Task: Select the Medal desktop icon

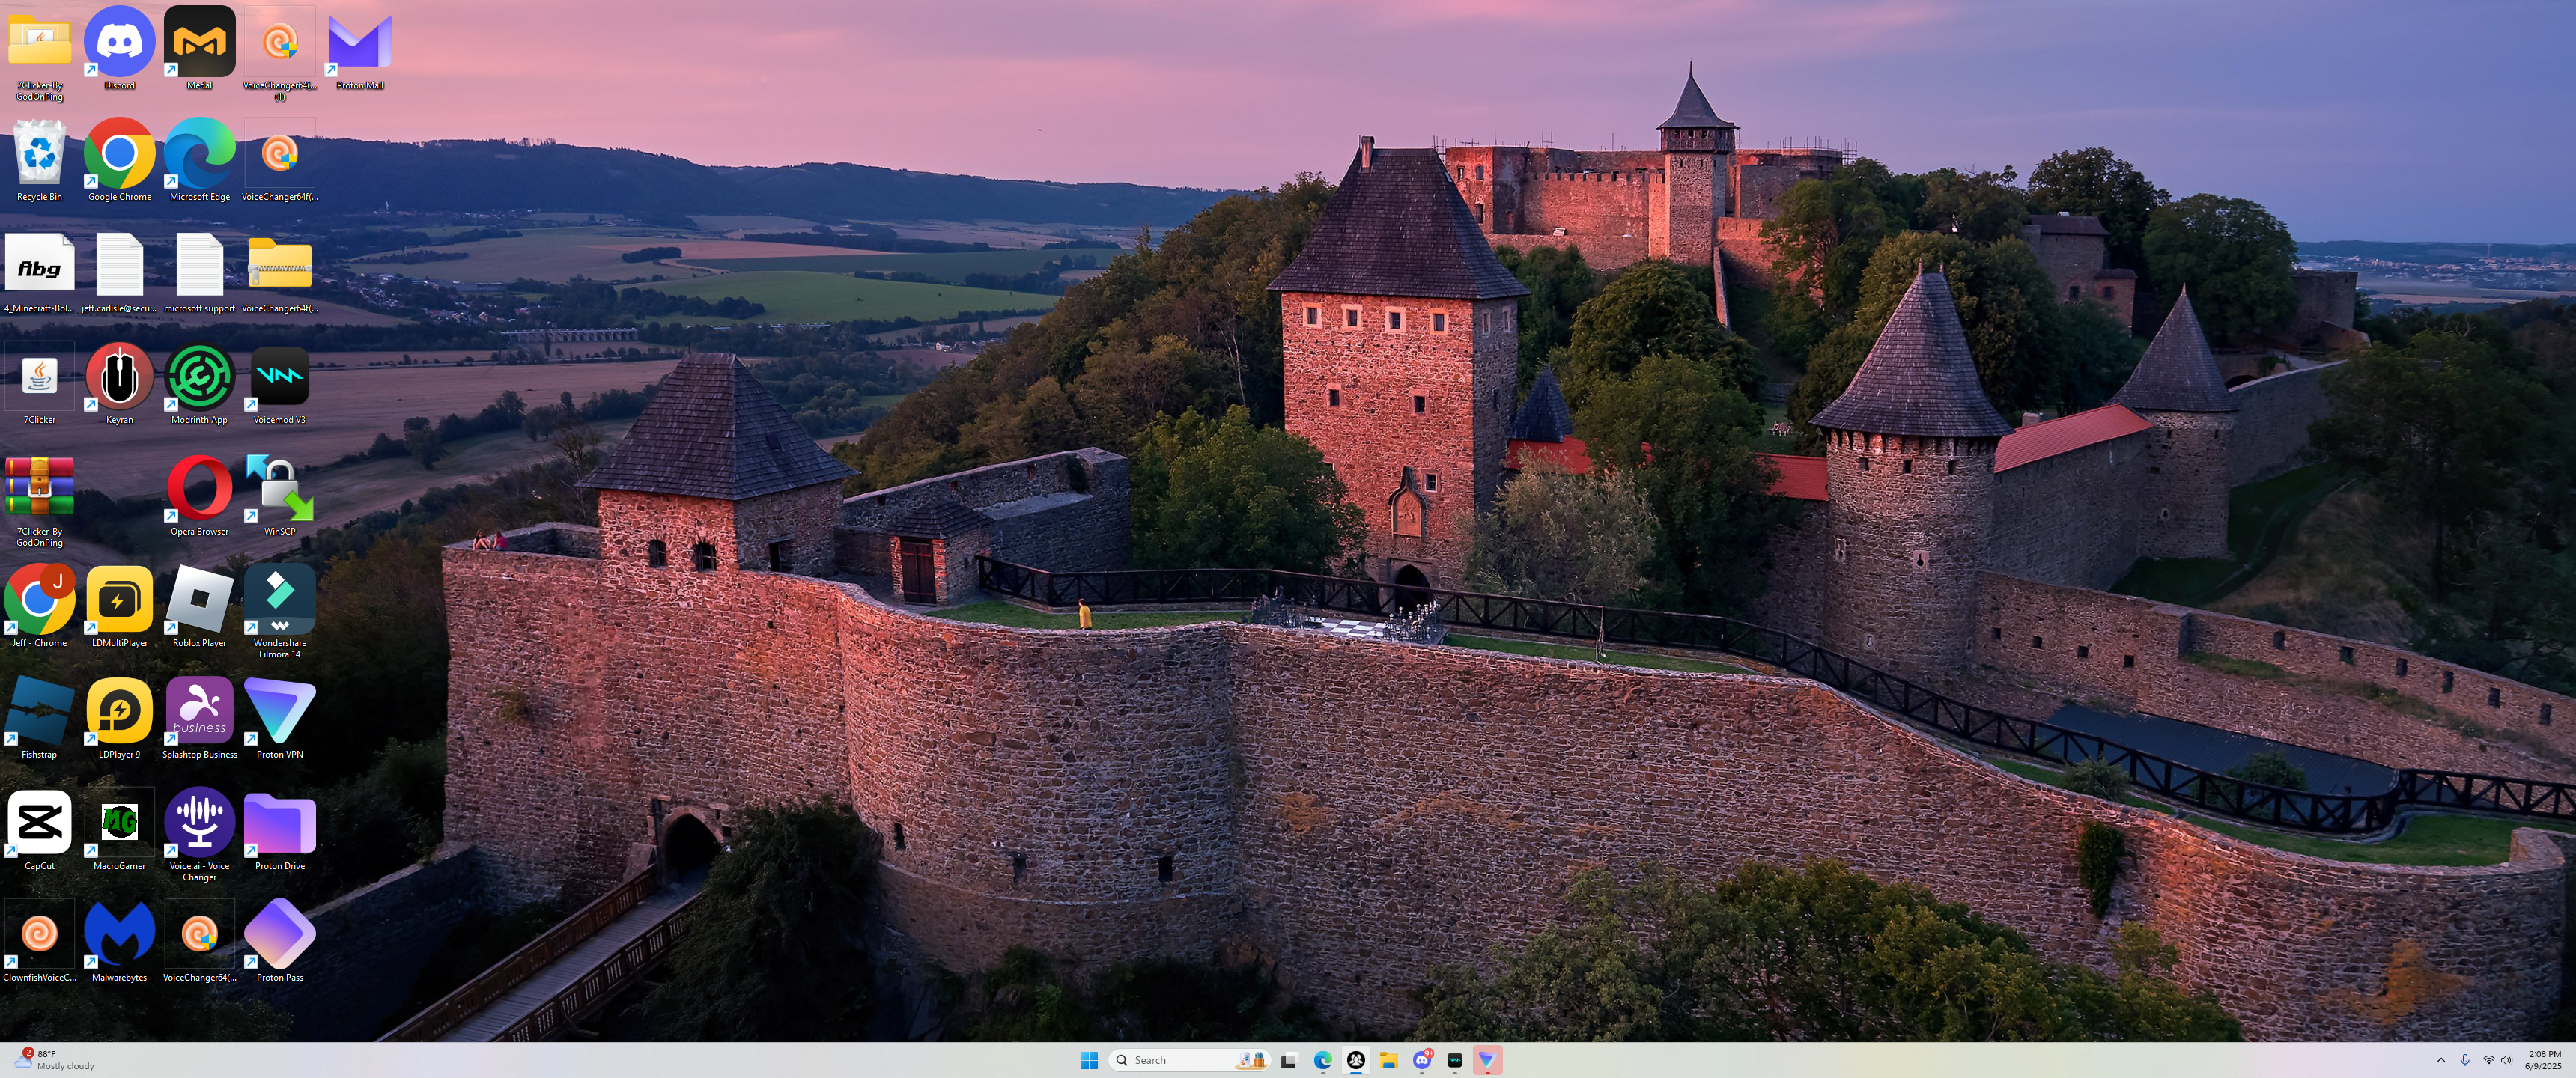Action: (199, 43)
